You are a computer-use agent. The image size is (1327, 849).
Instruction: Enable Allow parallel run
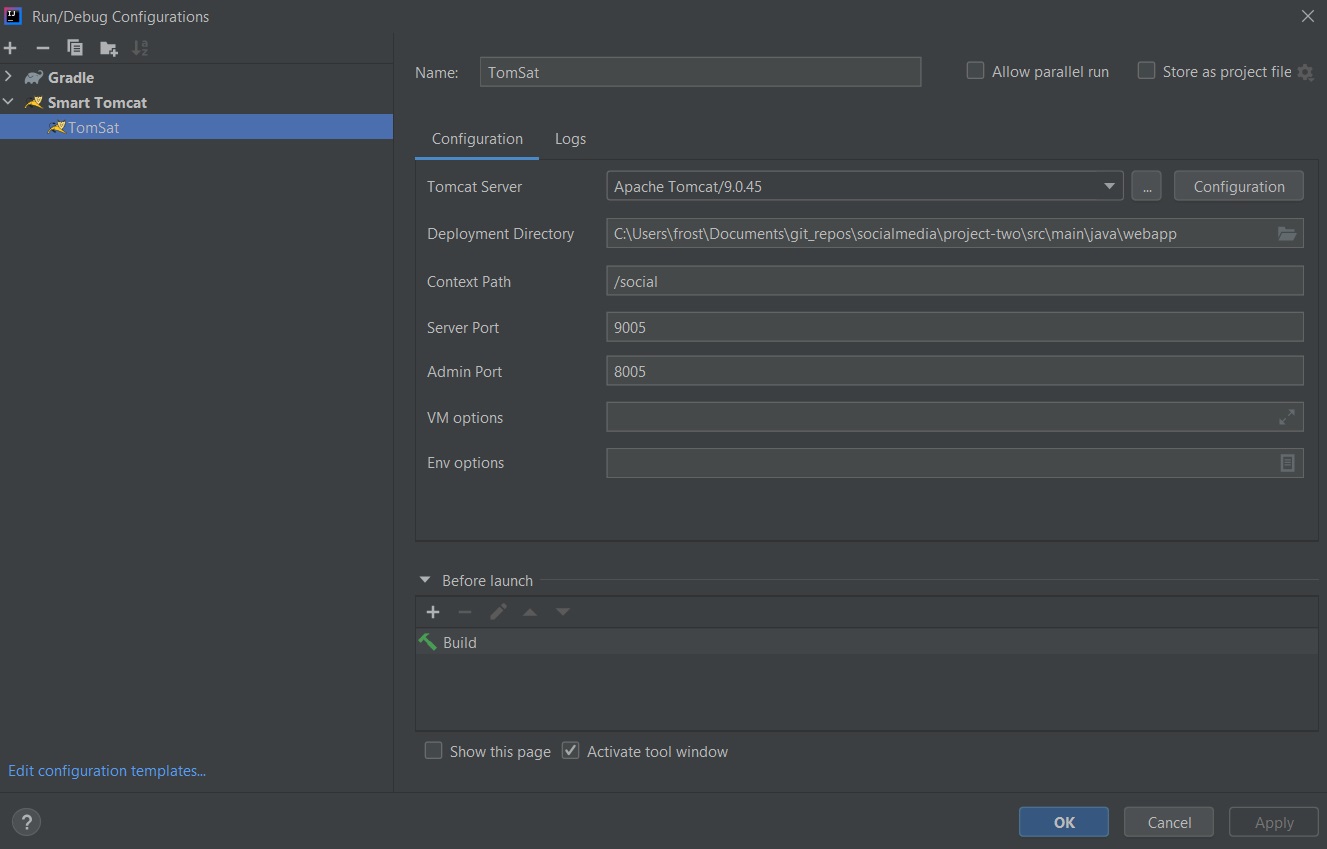pyautogui.click(x=974, y=71)
